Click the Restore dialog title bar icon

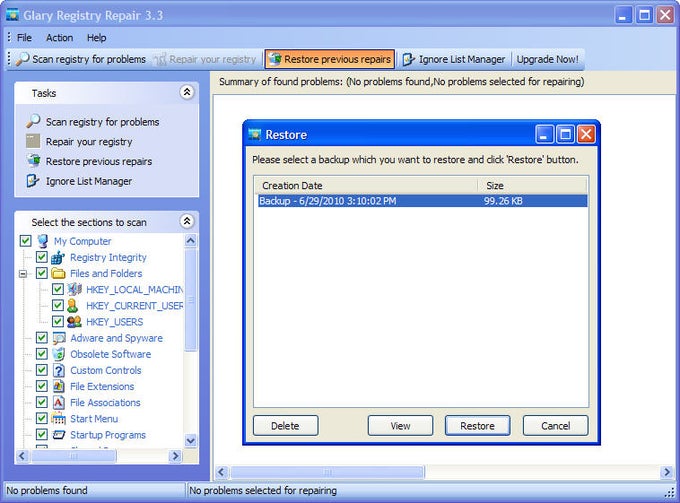click(x=255, y=134)
